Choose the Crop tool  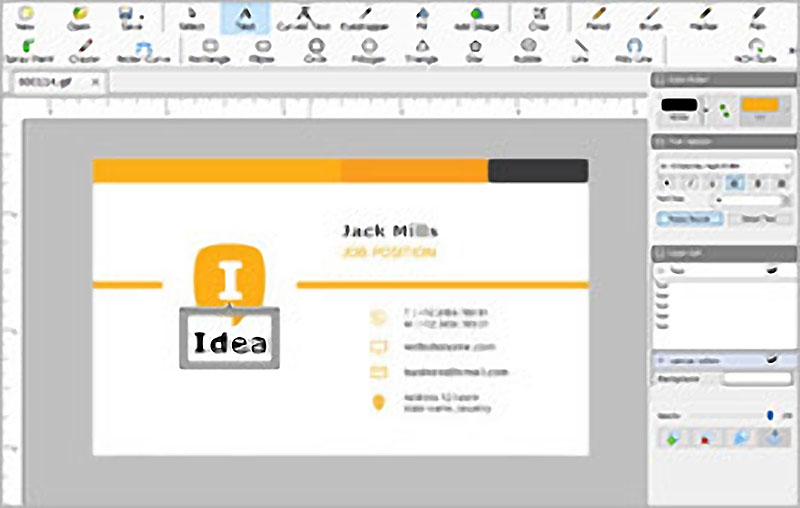pyautogui.click(x=539, y=18)
